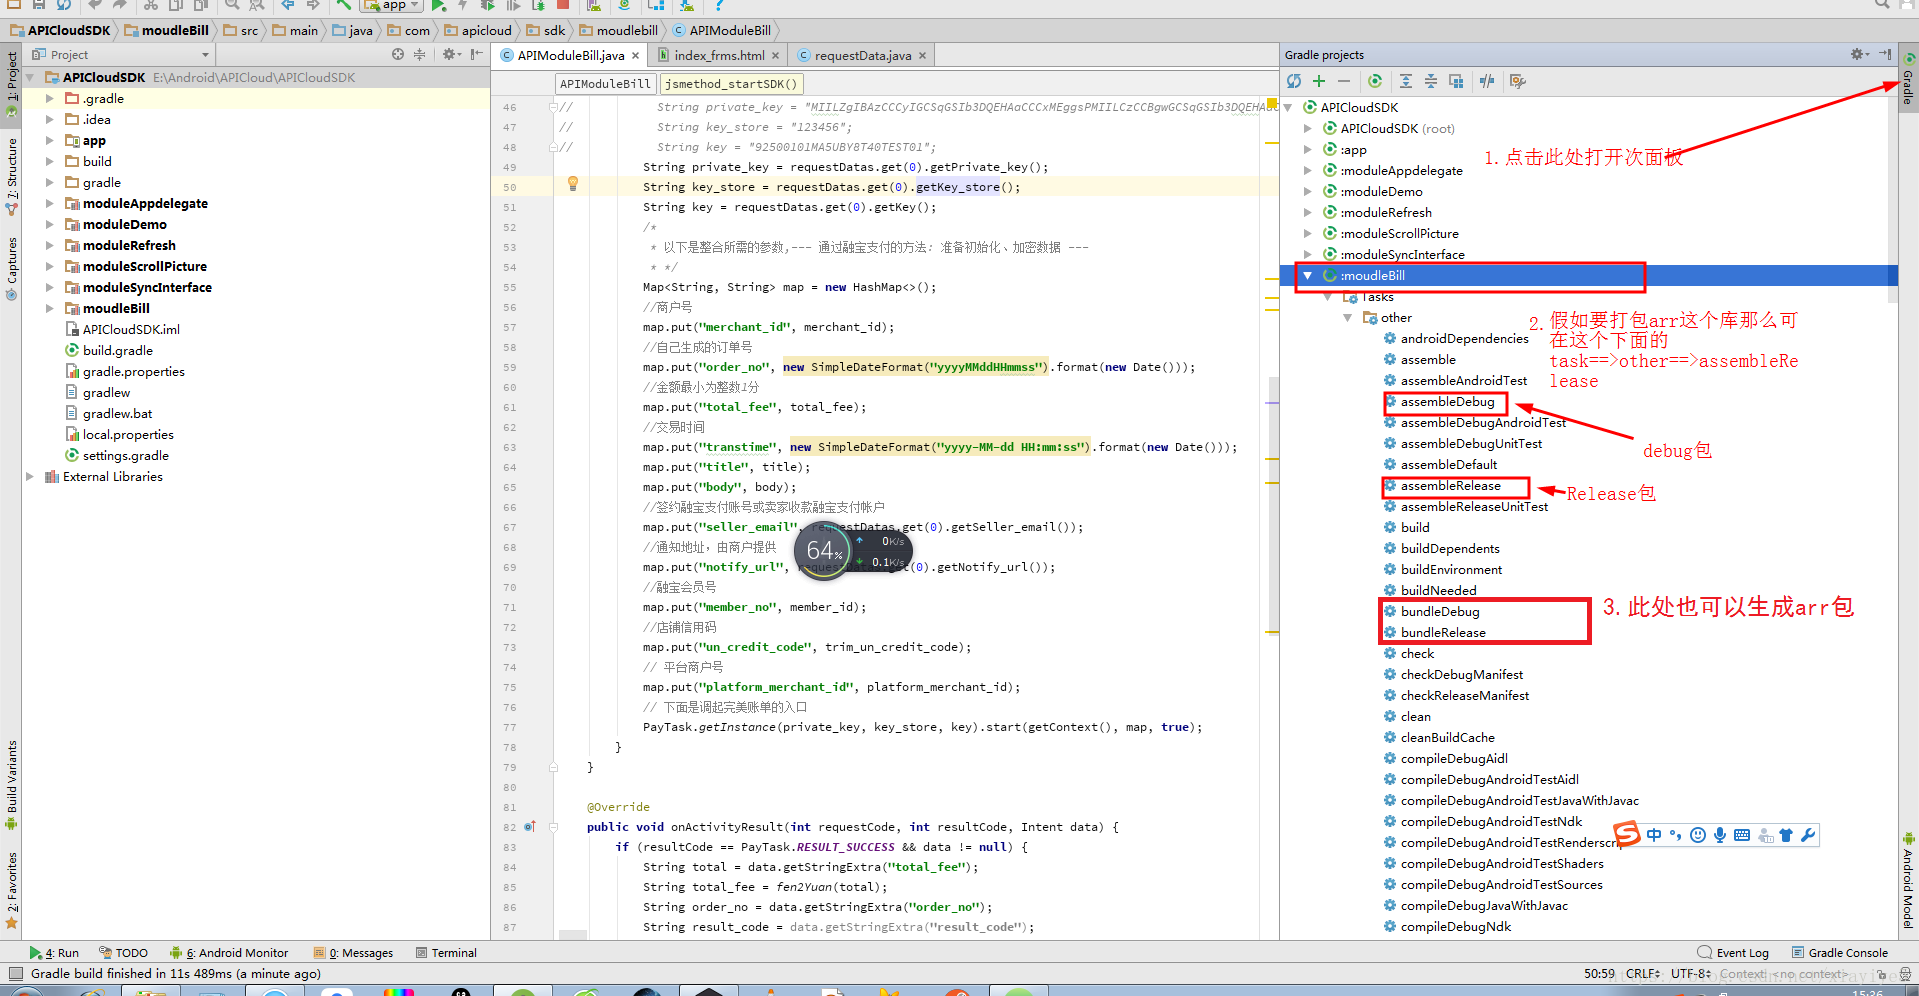Open the 4: Run tool tab
1919x996 pixels.
(55, 953)
